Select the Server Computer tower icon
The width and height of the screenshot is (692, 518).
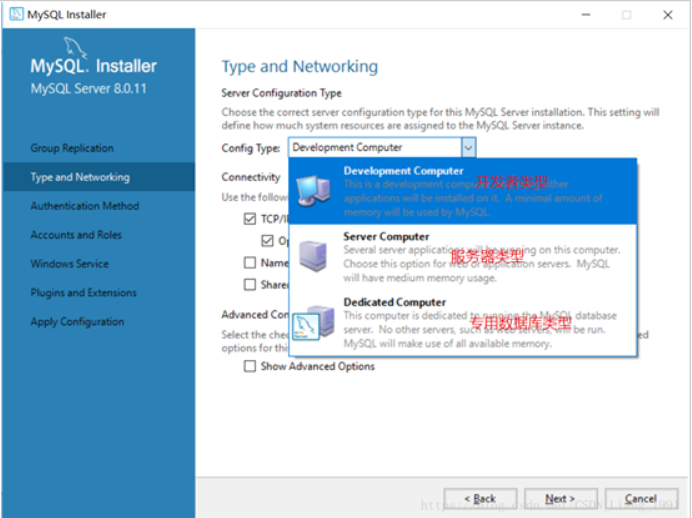point(313,256)
